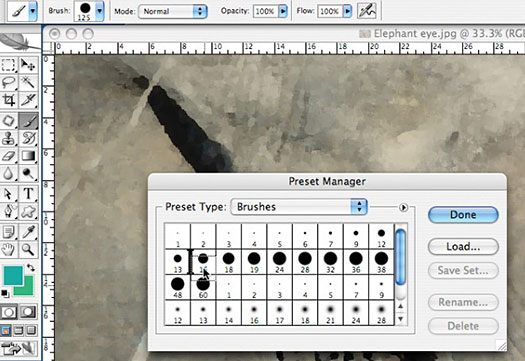The height and width of the screenshot is (361, 525).
Task: Switch to Standard editing mode
Action: [x=9, y=312]
